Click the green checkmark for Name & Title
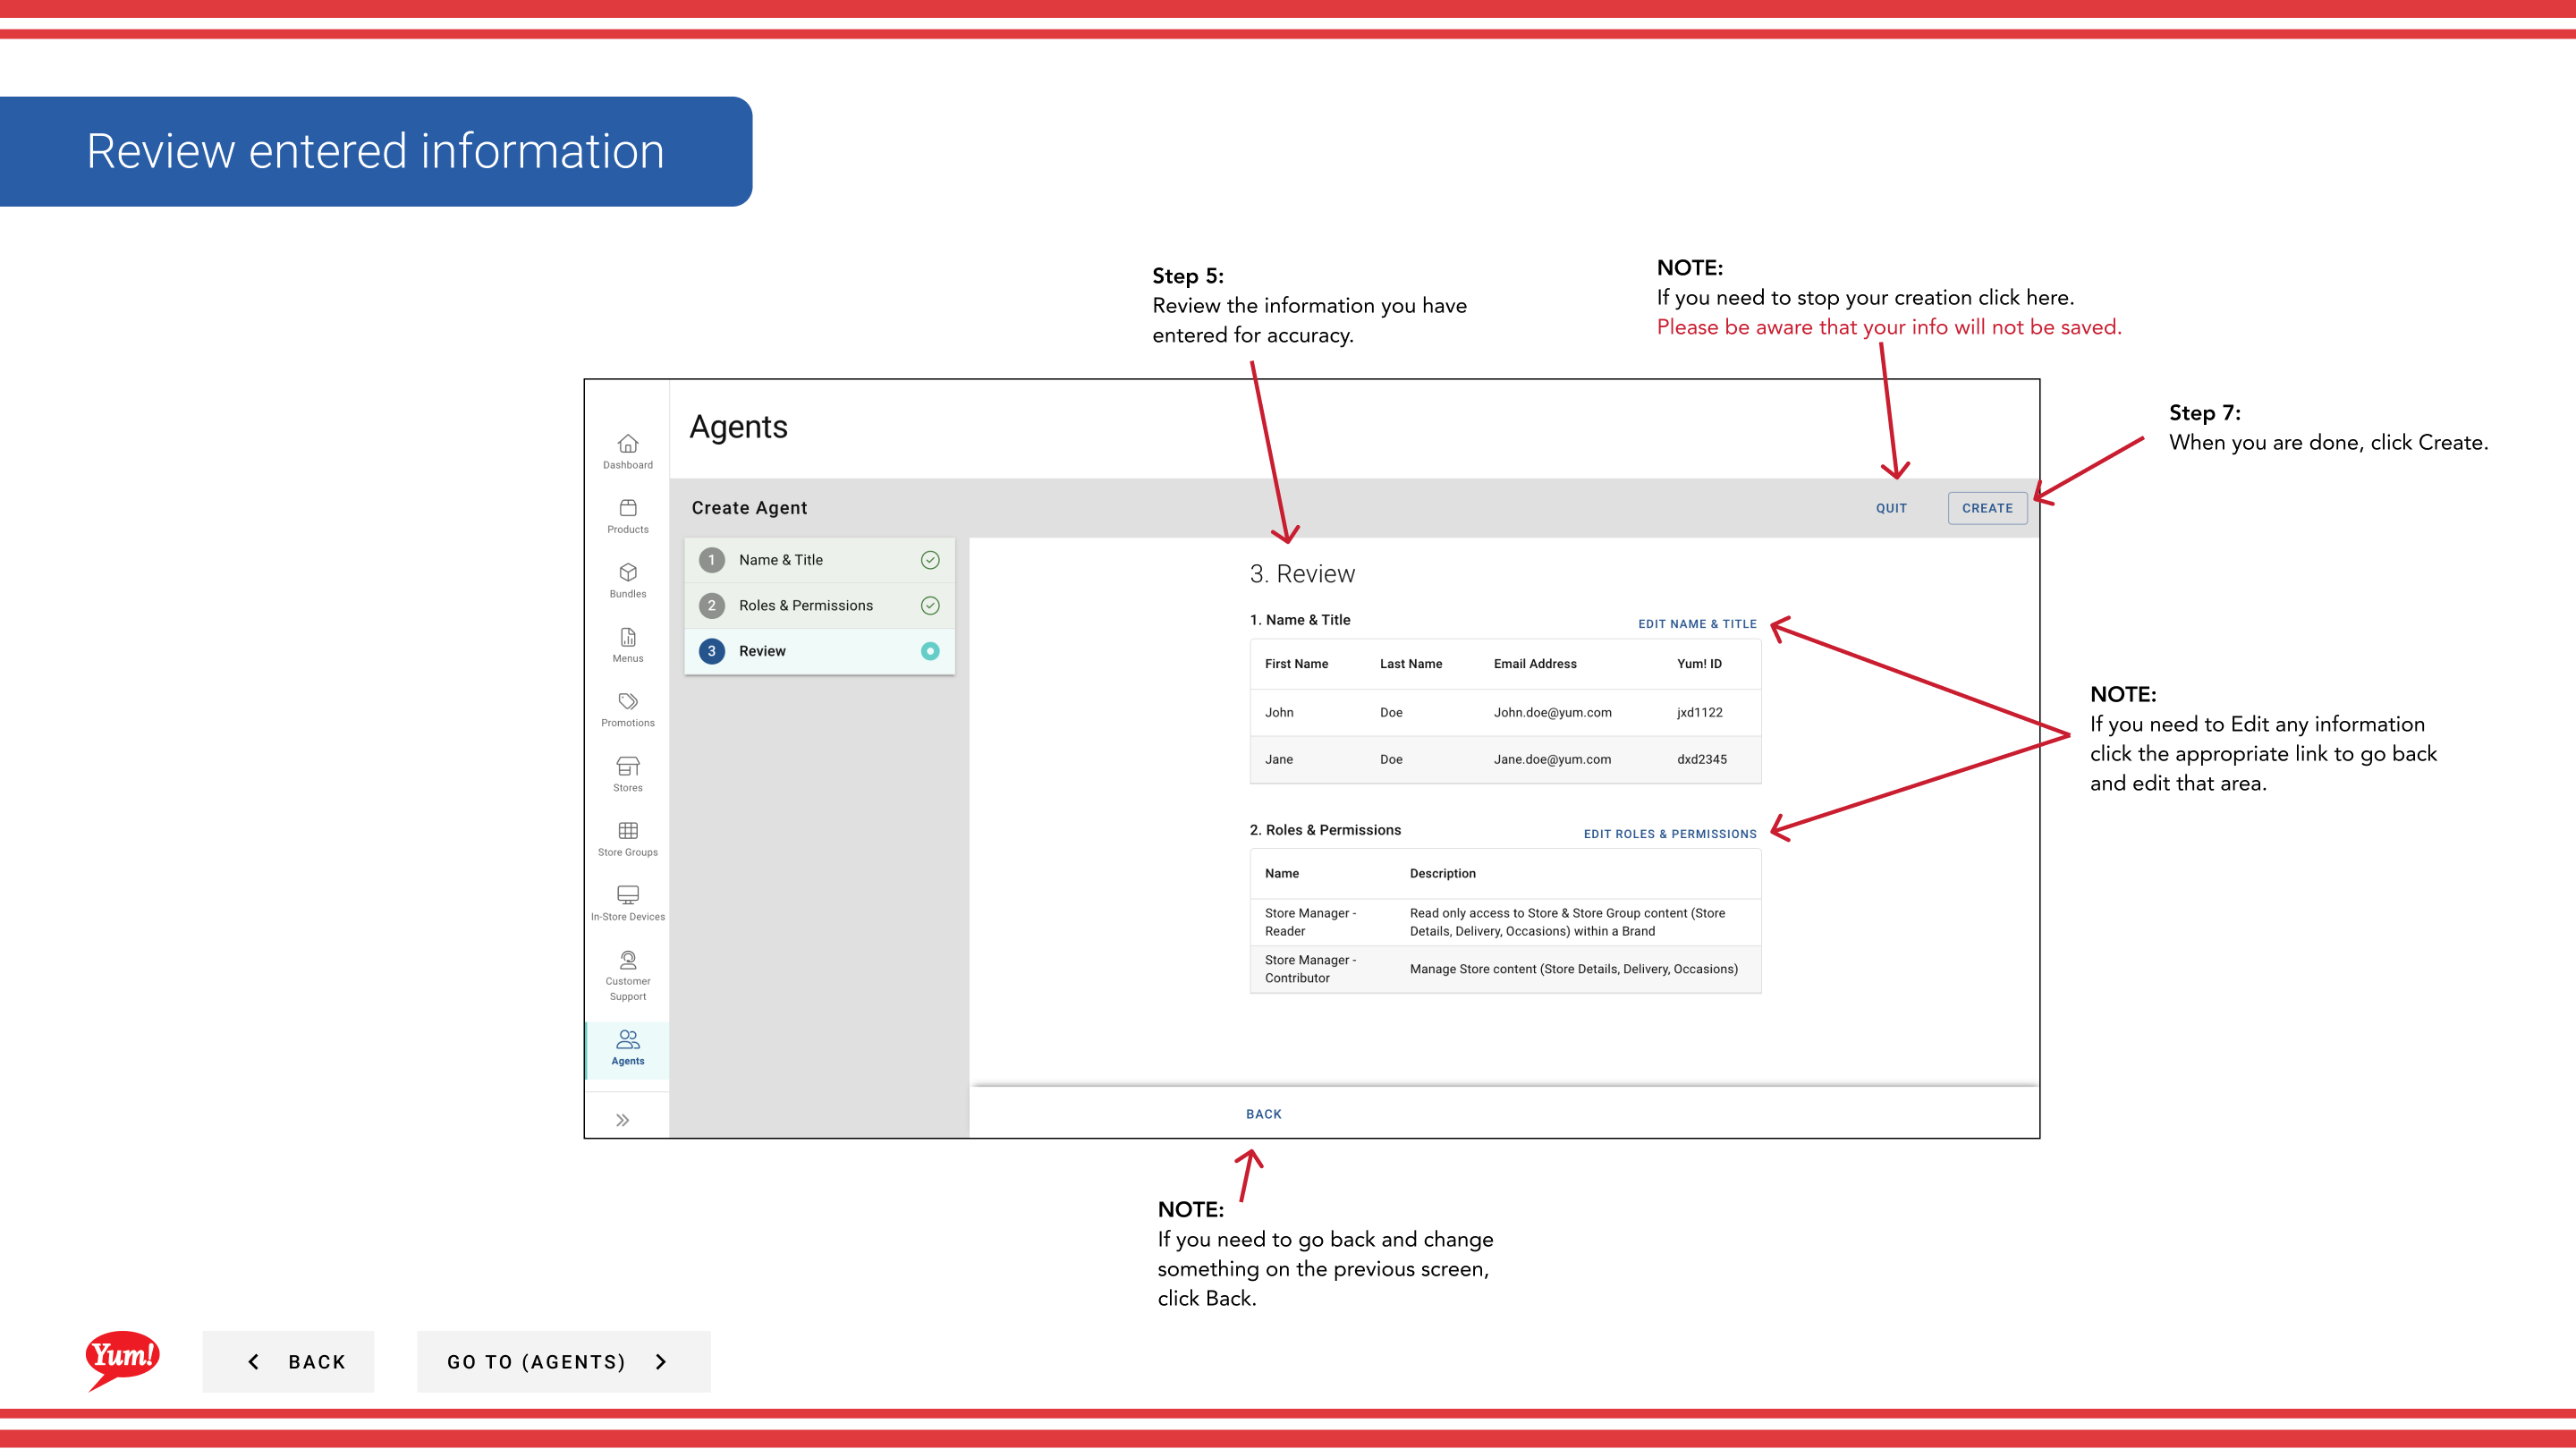The image size is (2576, 1449). coord(930,560)
